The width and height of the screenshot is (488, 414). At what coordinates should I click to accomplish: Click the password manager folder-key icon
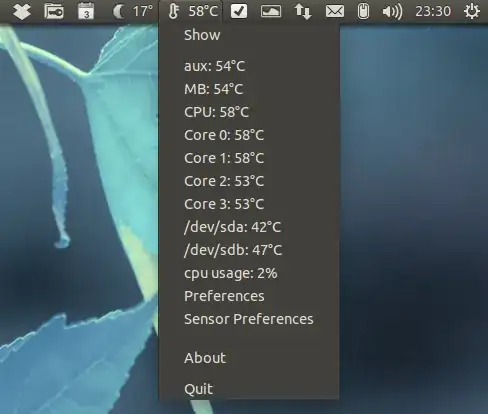54,11
